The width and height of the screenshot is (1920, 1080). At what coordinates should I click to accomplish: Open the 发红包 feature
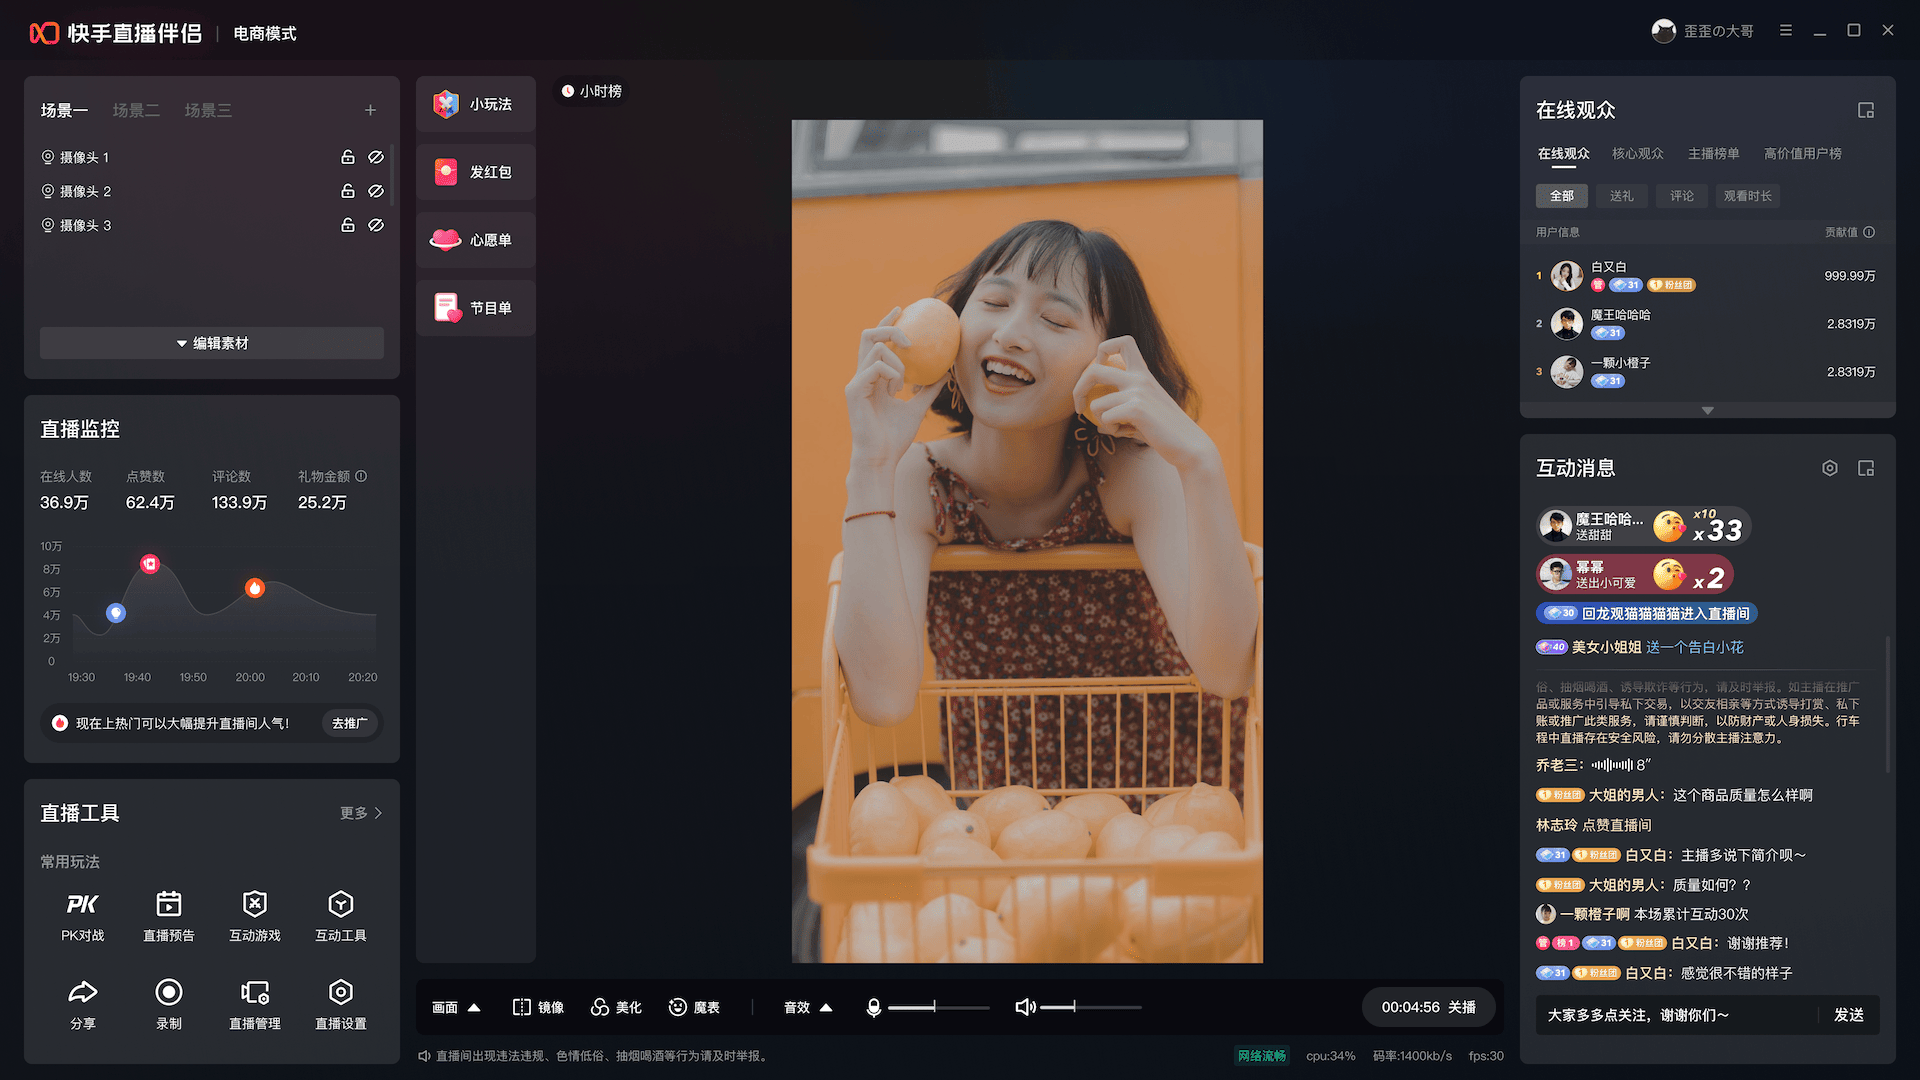[x=475, y=171]
